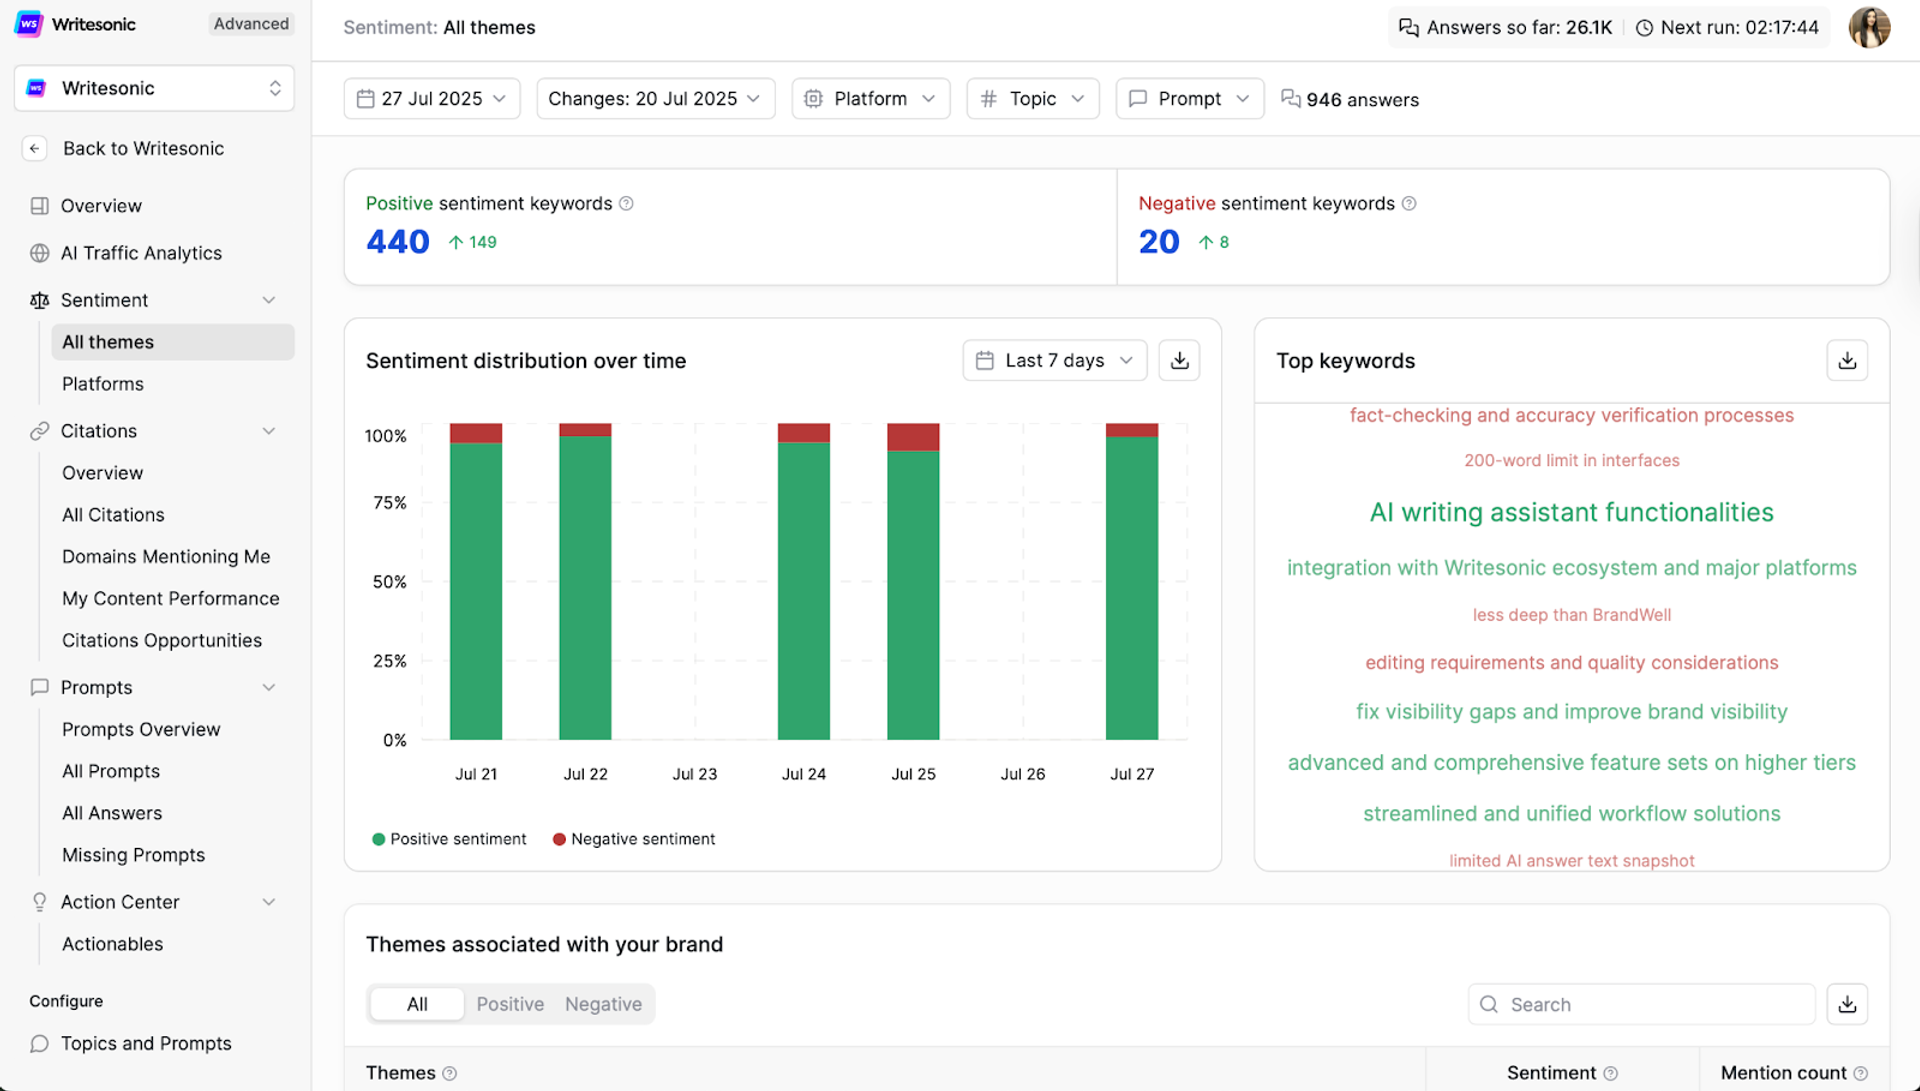Click the Next run clock icon
Viewport: 1920px width, 1091px height.
point(1644,27)
